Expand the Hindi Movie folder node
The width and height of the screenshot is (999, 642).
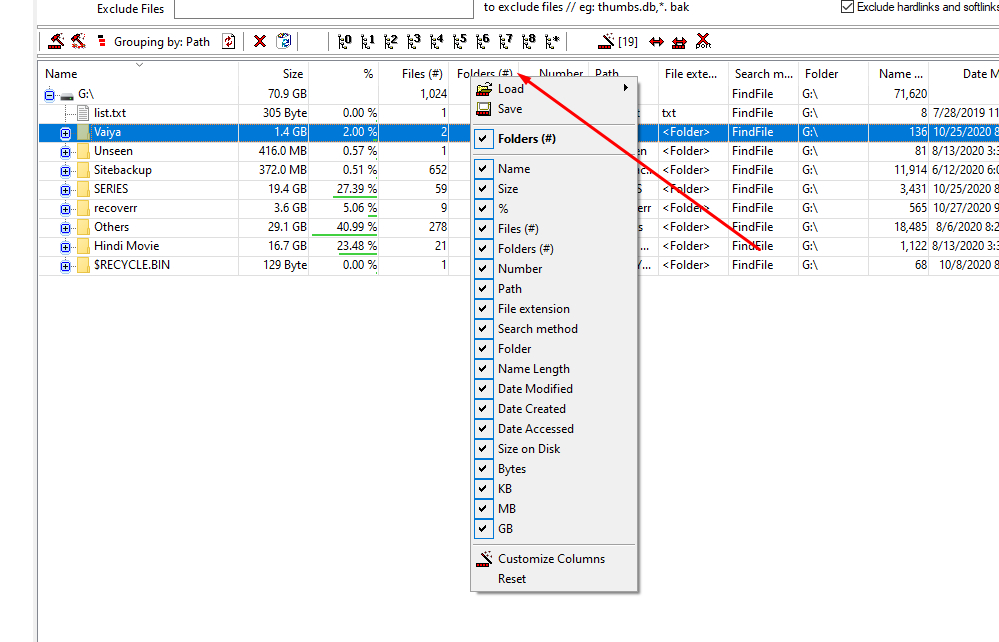click(66, 246)
